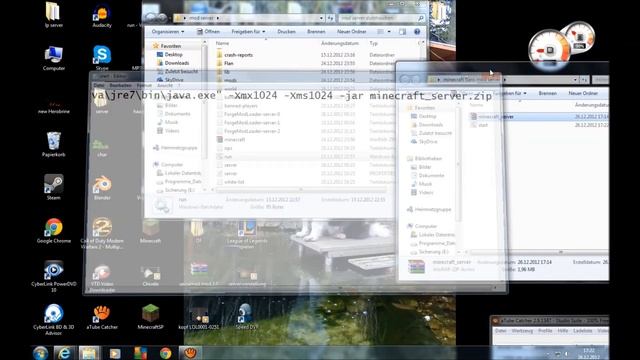Launch CyberLink PowerDVD 10 shortcut
Viewport: 640px width, 360px height.
pyautogui.click(x=53, y=276)
